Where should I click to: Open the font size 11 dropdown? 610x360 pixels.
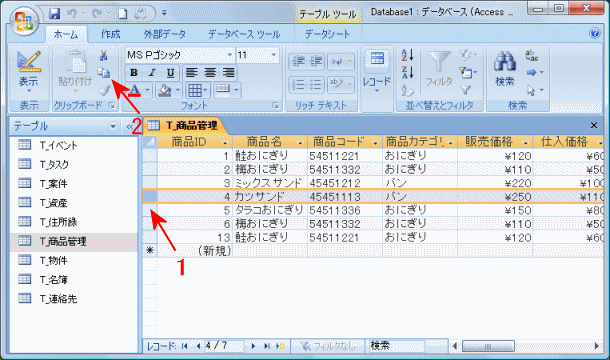click(x=274, y=55)
